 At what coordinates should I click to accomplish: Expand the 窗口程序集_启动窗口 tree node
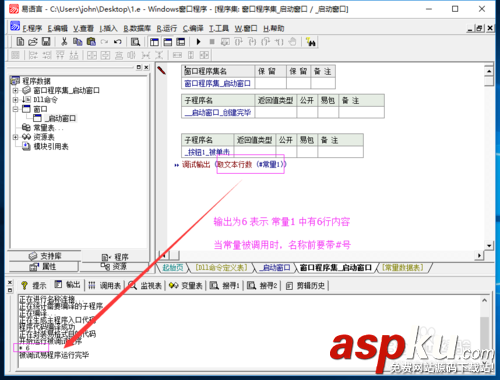coord(15,90)
